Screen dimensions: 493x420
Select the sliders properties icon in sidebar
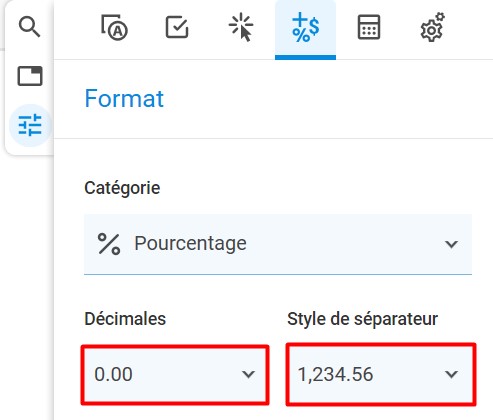click(30, 125)
